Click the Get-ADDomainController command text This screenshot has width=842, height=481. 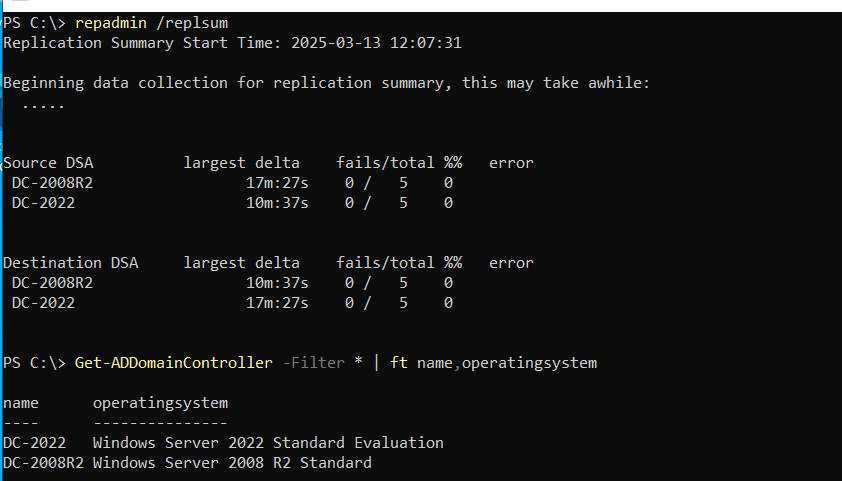point(173,363)
